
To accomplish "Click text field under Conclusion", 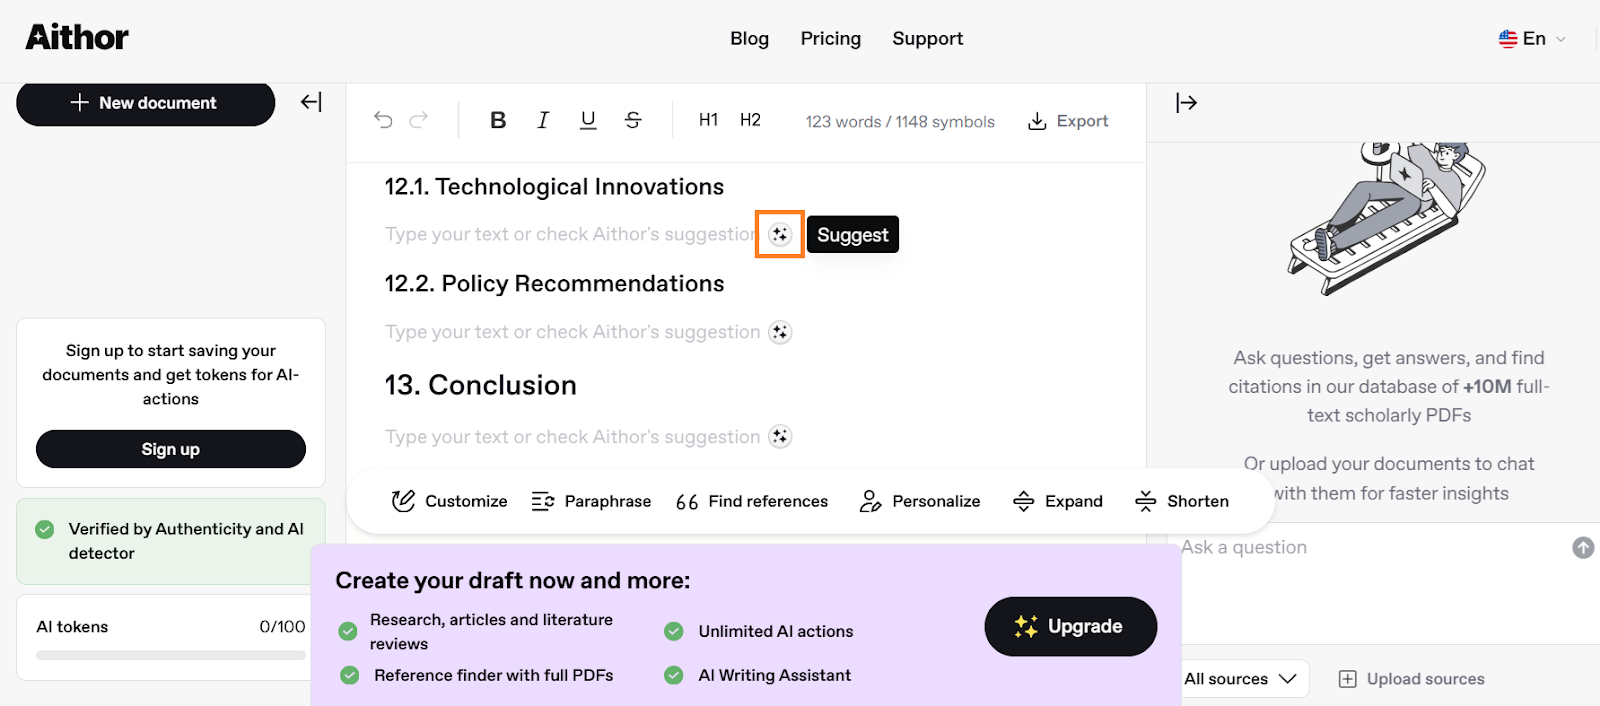I will [572, 437].
